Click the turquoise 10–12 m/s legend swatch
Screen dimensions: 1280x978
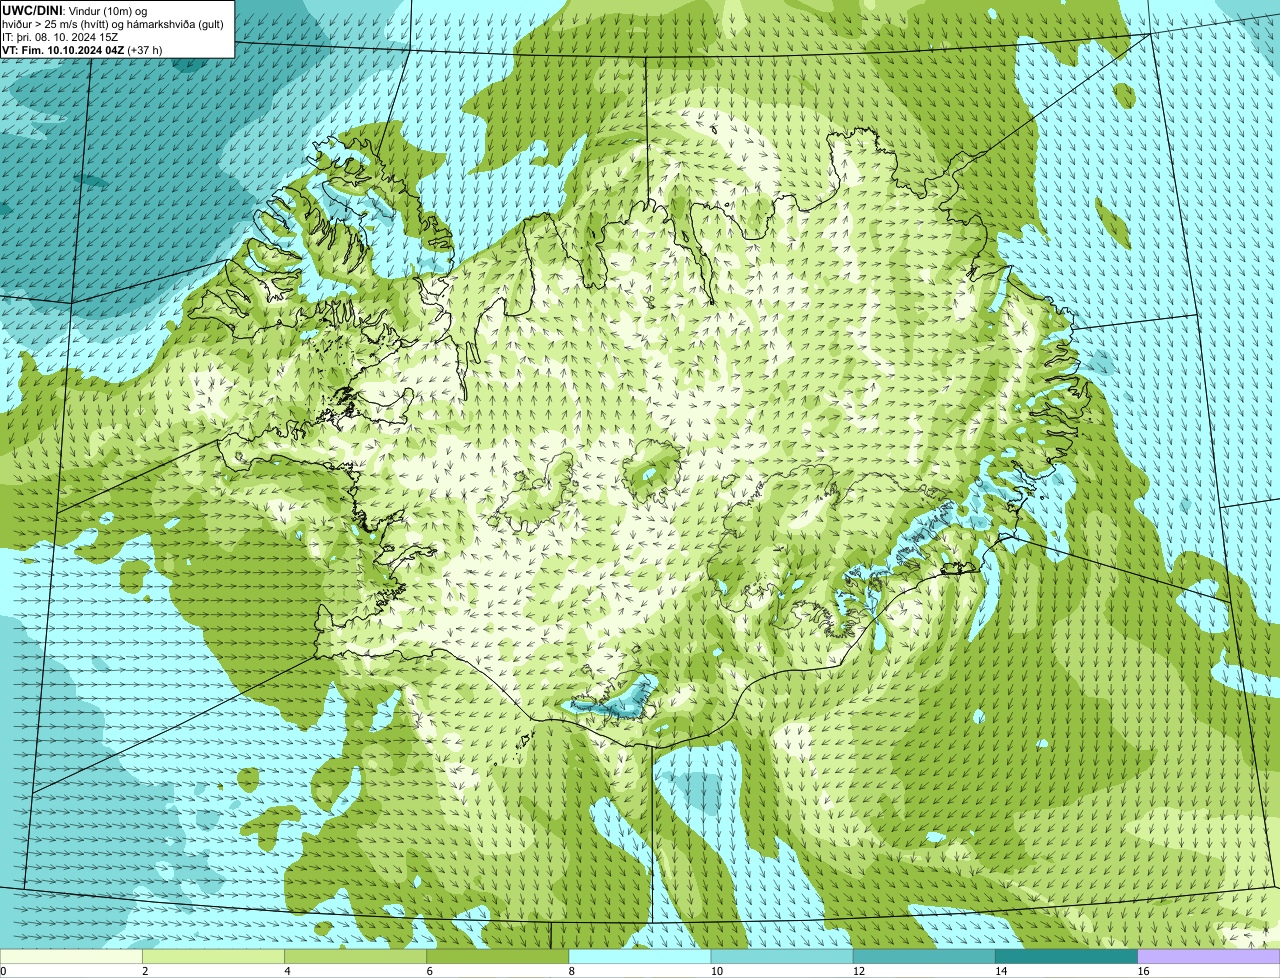coord(782,957)
